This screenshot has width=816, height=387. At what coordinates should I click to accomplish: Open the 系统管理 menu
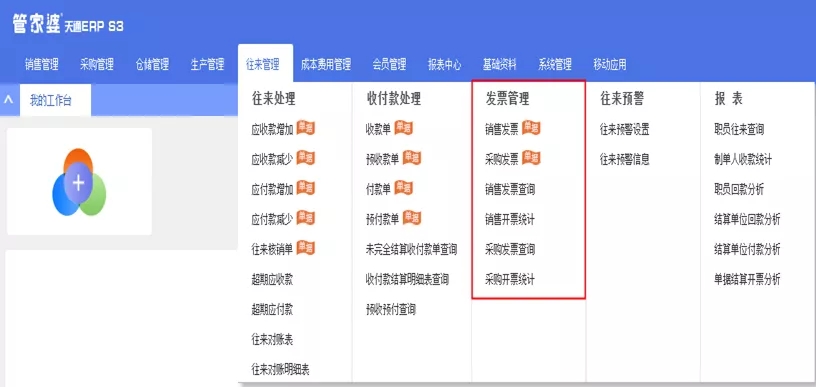[x=555, y=64]
